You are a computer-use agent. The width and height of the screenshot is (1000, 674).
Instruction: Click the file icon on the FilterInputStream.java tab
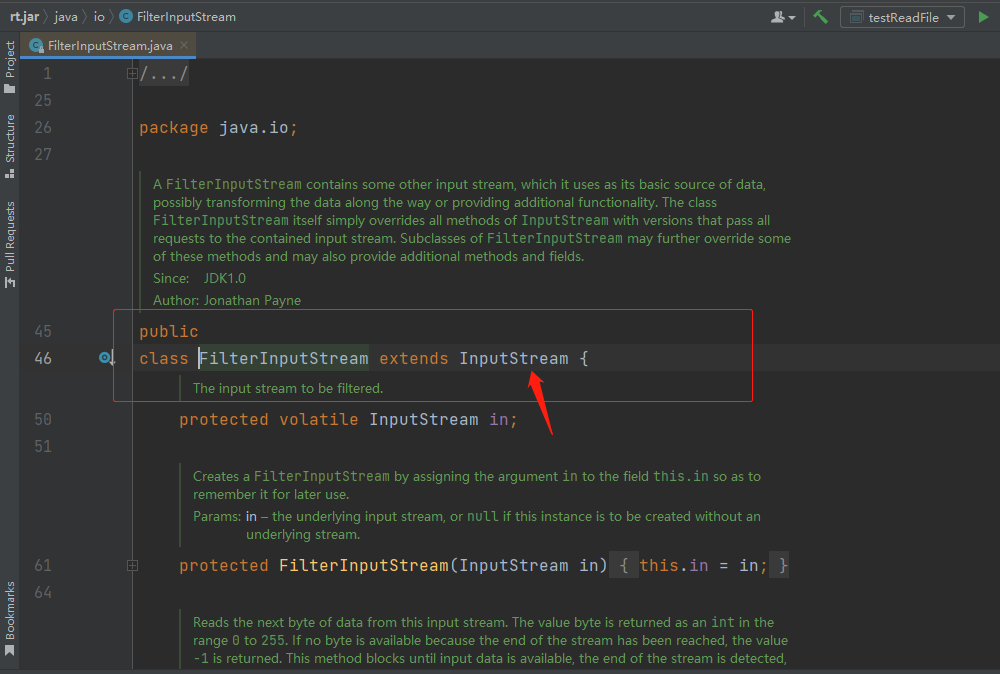click(37, 46)
